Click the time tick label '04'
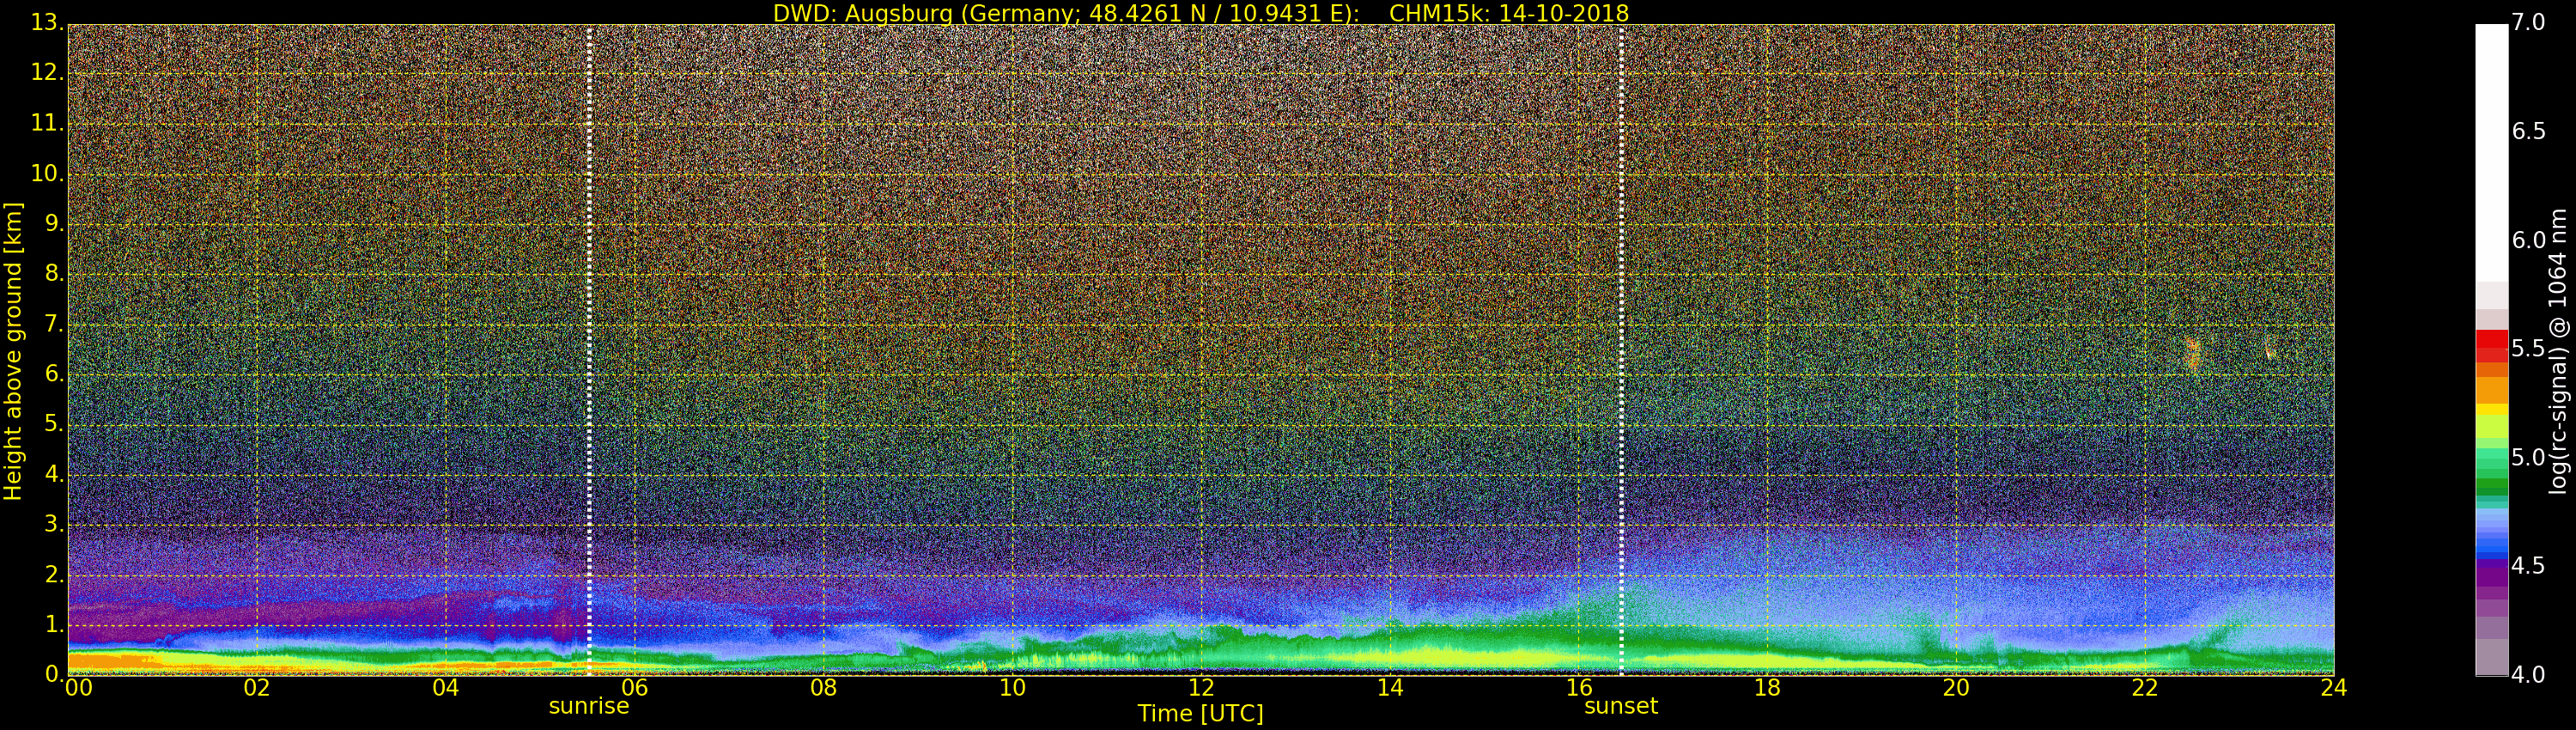This screenshot has height=730, width=2576. [446, 688]
